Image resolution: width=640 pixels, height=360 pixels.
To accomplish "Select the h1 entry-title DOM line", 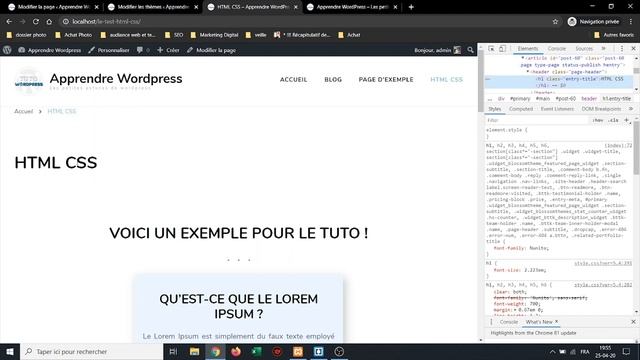I will 558,82.
